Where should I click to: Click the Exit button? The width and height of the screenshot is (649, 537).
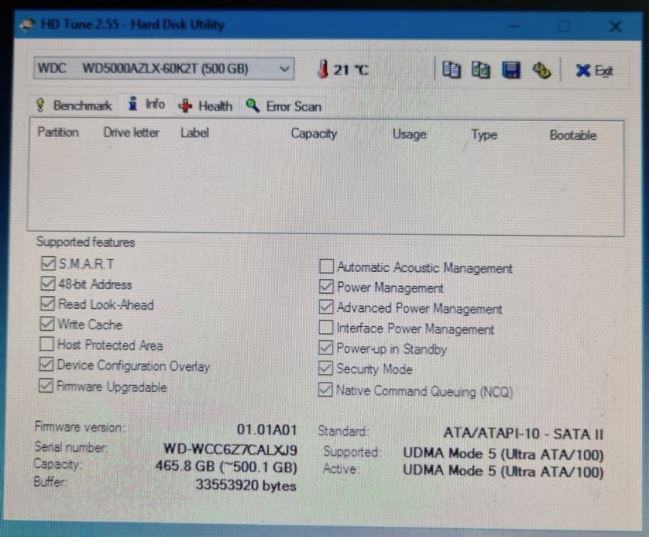pos(594,71)
